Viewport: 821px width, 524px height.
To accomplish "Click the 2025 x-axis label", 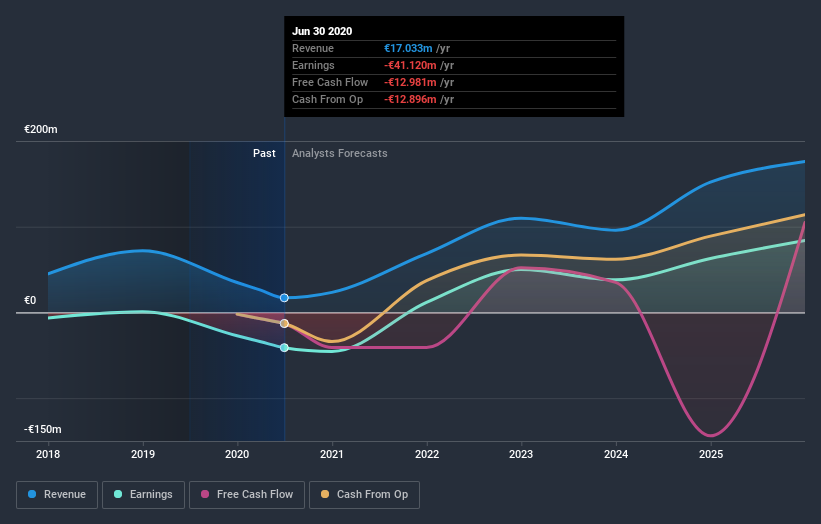I will (x=711, y=454).
